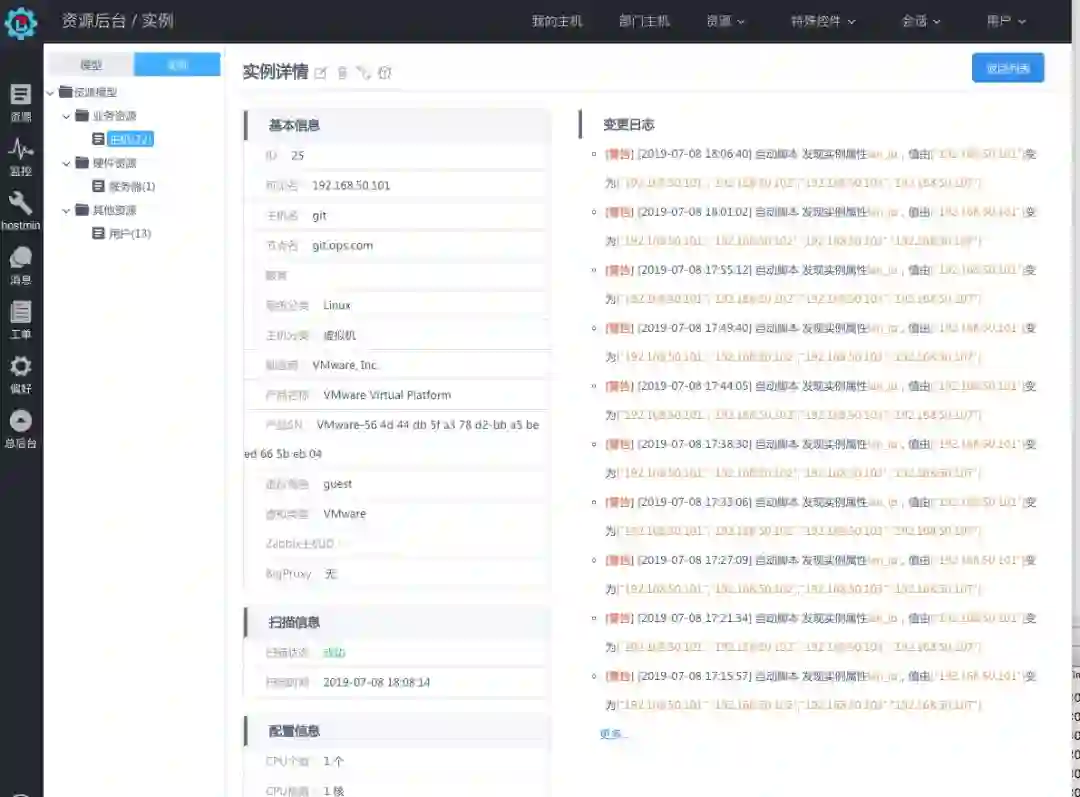1080x797 pixels.
Task: Open the 用户 dropdown in top navigation
Action: (1006, 21)
